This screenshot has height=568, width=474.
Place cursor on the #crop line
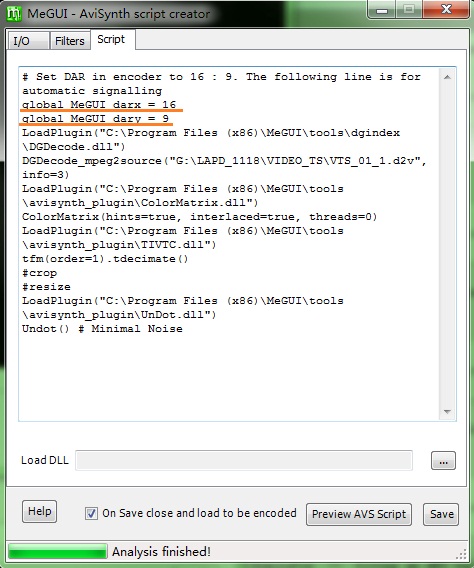tap(39, 273)
